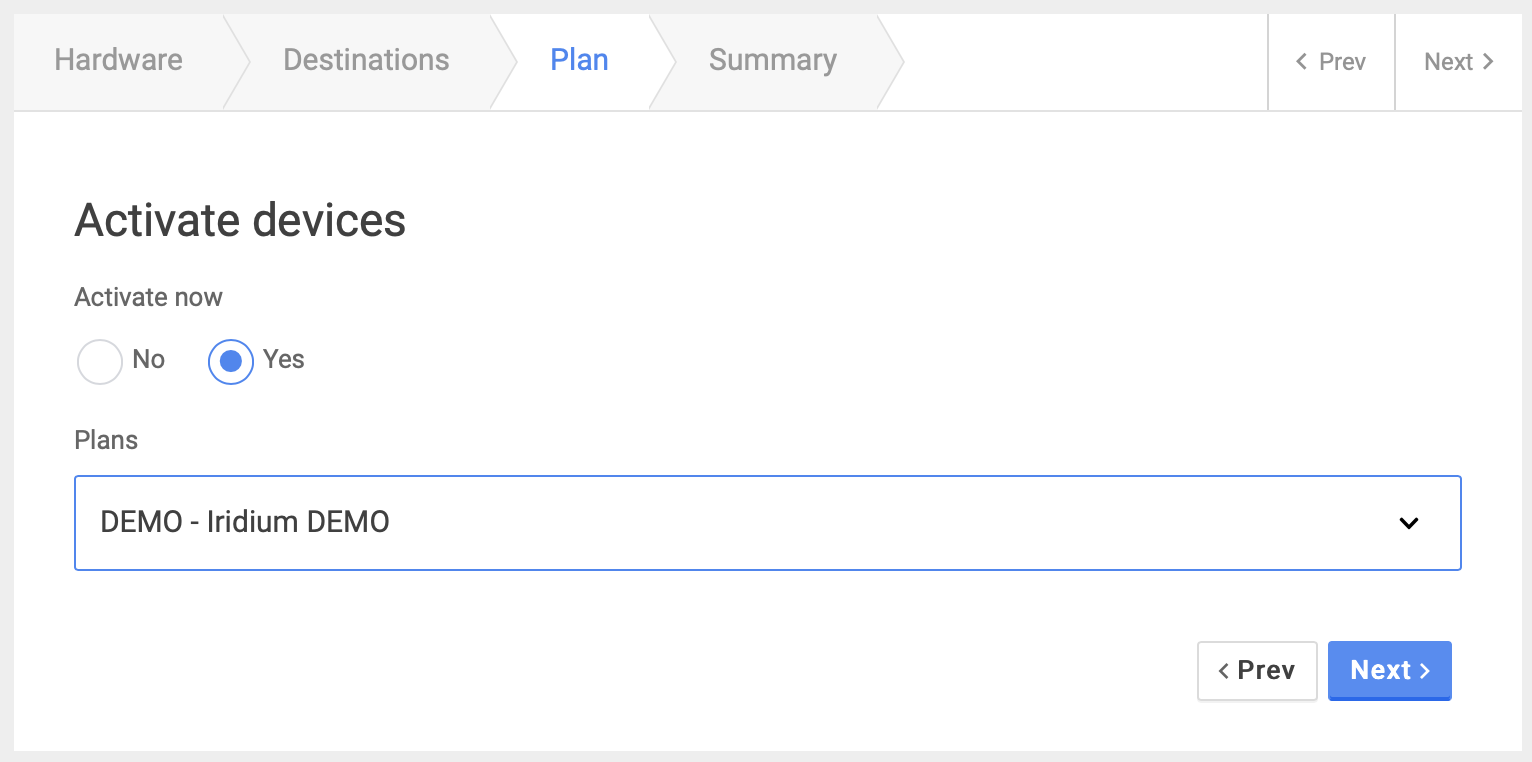The image size is (1532, 762).
Task: Open the Plans dropdown
Action: 767,523
